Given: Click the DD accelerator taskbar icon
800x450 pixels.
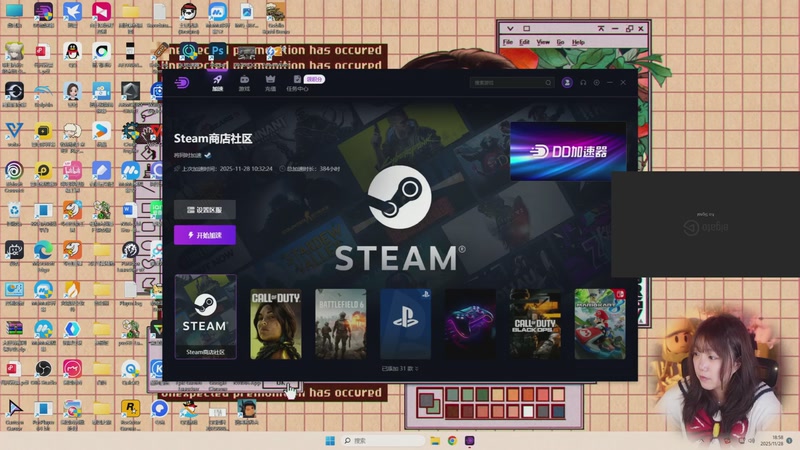Looking at the screenshot, I should (469, 440).
